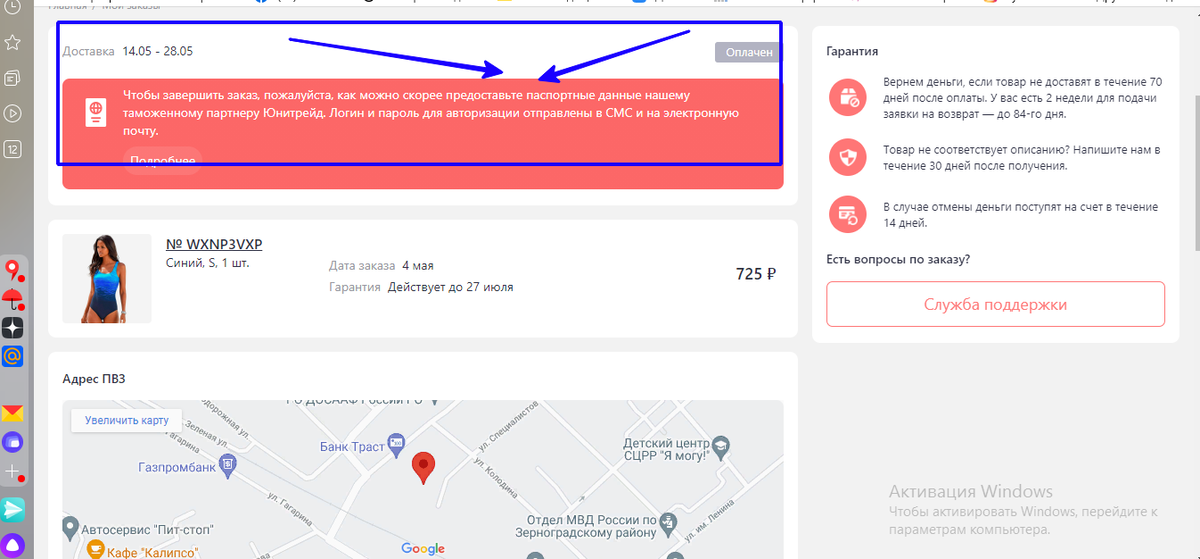Screen dimensions: 1200x559
Task: Click the Подробнее button in red banner
Action: pos(163,160)
